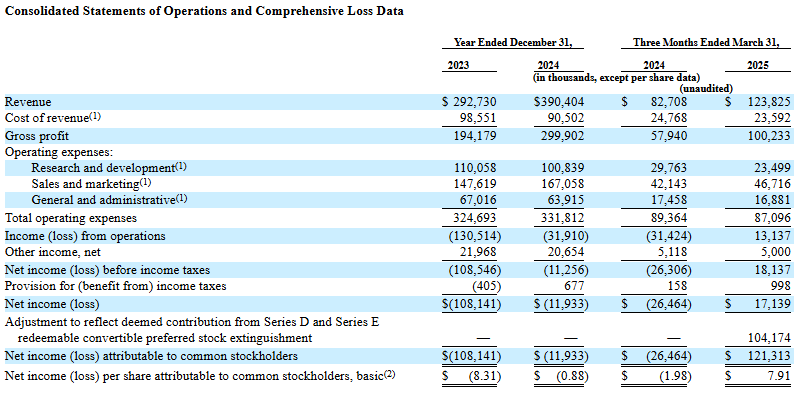Select 'Research and development' row label
Screen dimensions: 799x395
pyautogui.click(x=109, y=167)
